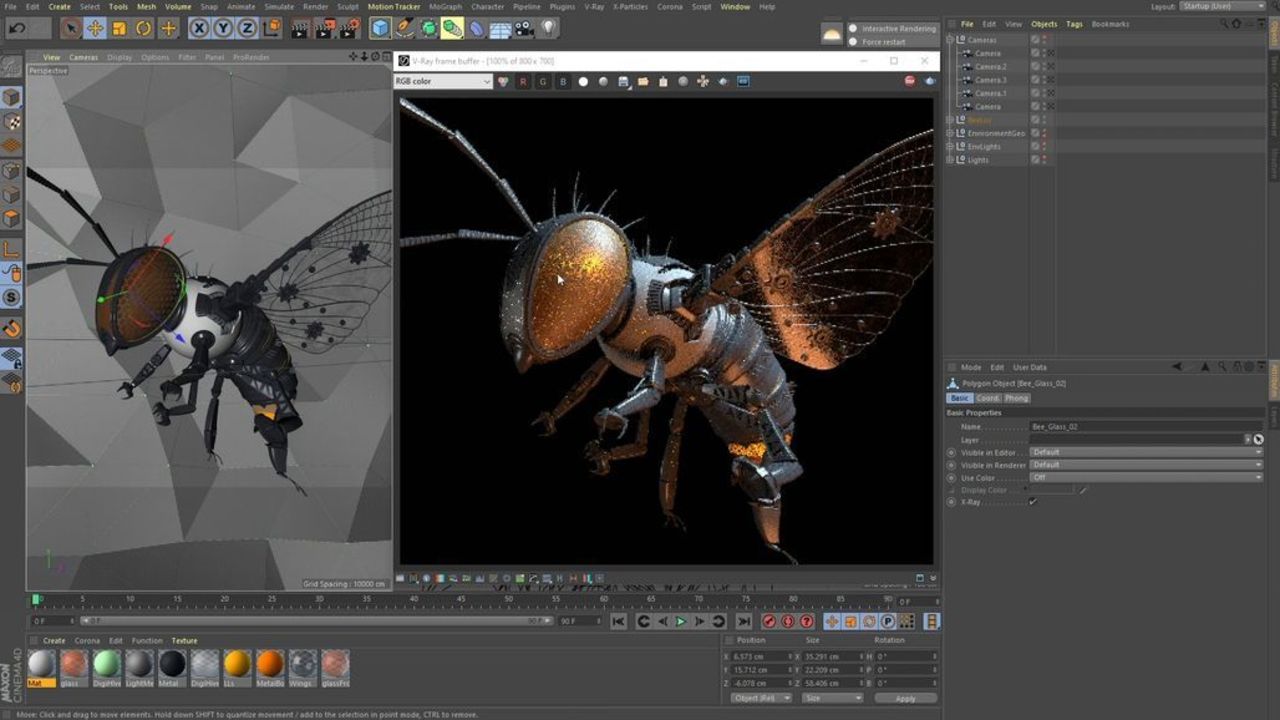Open the Cameras menu in viewport
Image resolution: width=1280 pixels, height=720 pixels.
(83, 57)
